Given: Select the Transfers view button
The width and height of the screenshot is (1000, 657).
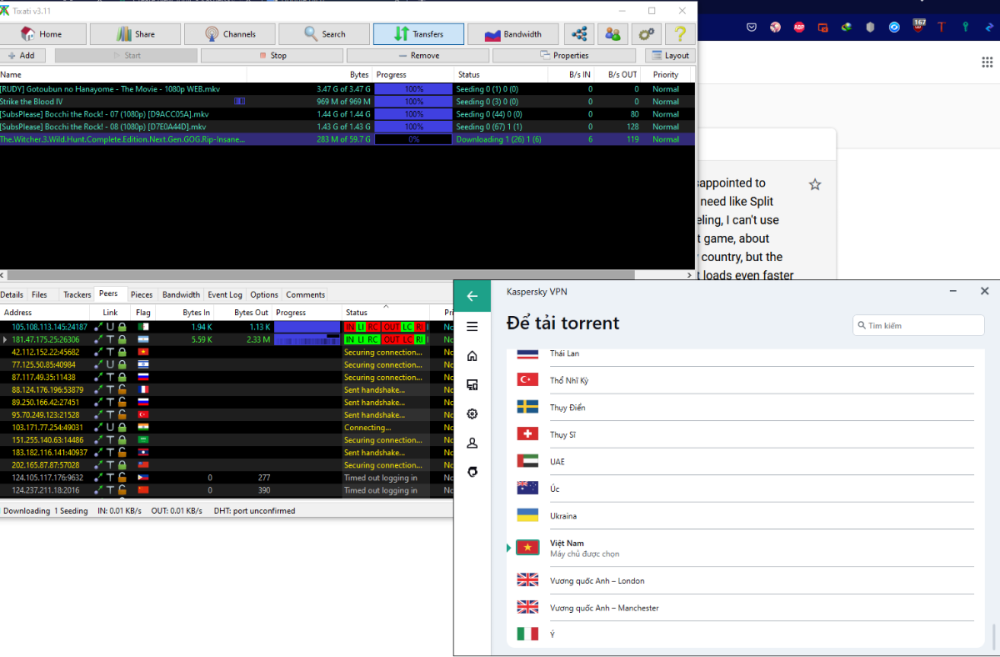Looking at the screenshot, I should (x=418, y=34).
